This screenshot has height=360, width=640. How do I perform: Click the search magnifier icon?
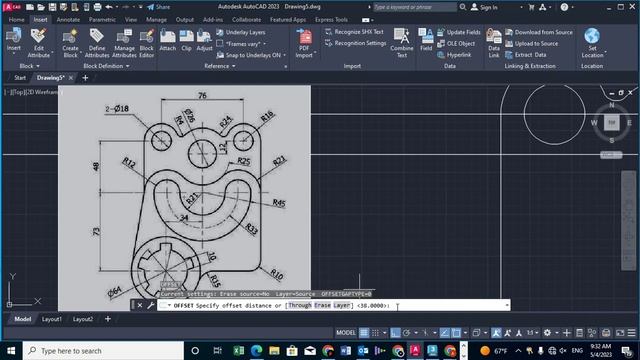pos(463,7)
